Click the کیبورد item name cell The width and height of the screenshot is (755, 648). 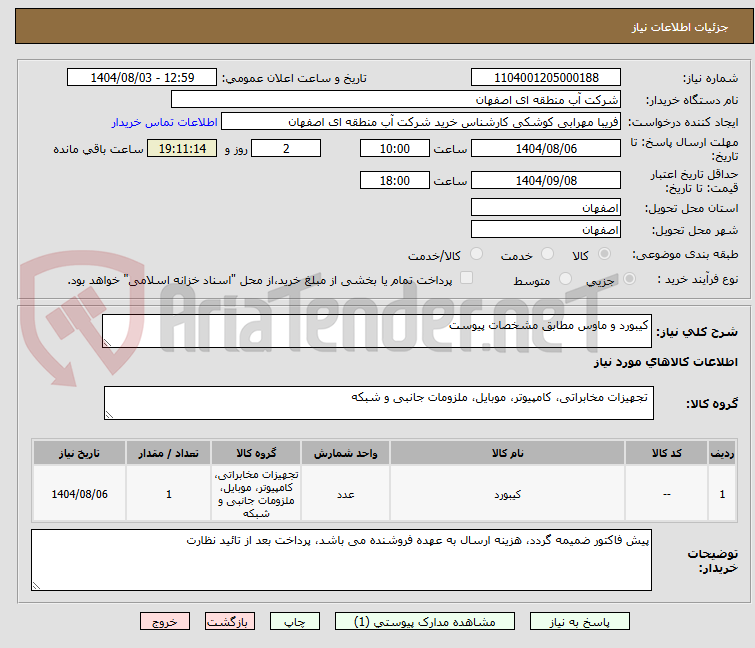point(508,494)
